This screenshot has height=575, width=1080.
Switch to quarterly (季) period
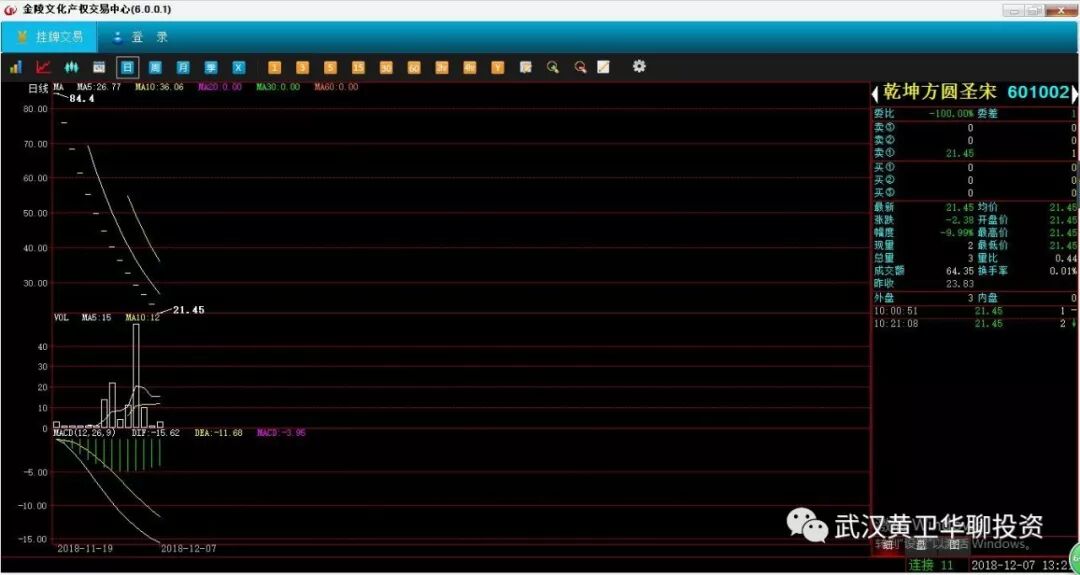pyautogui.click(x=211, y=67)
